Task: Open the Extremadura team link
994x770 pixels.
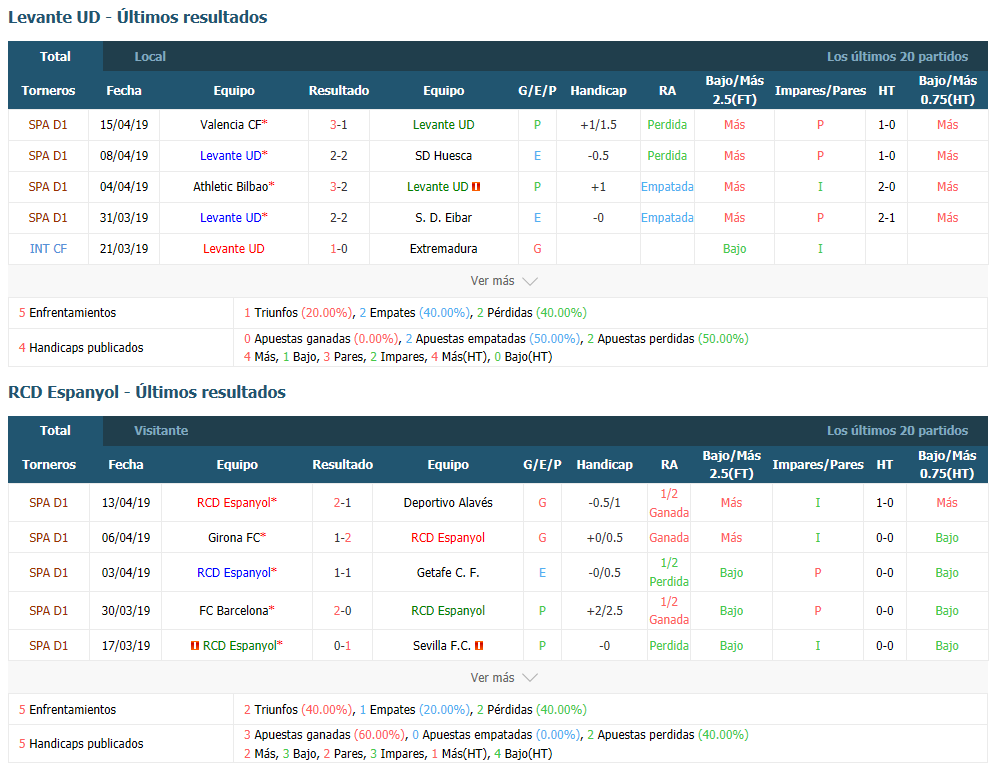Action: [443, 249]
